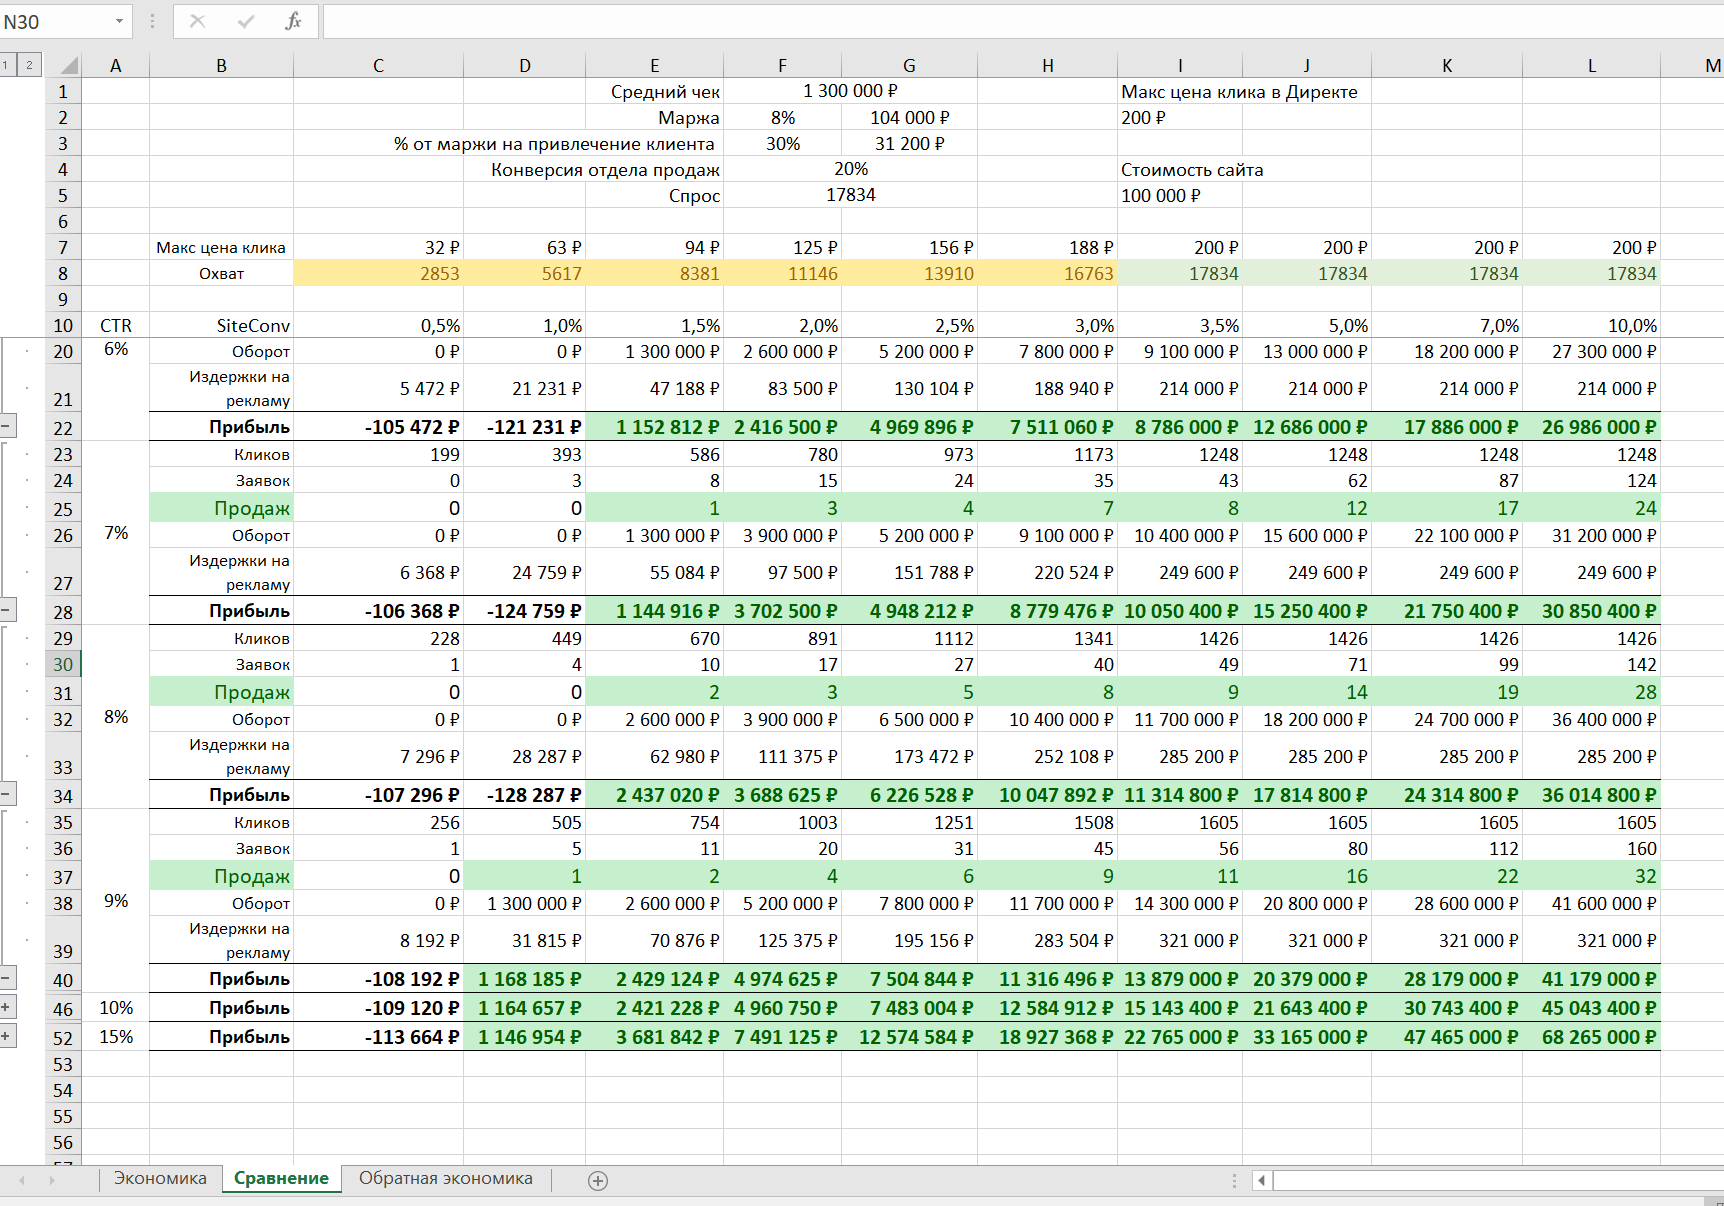Click the next sheet scroll arrow
The height and width of the screenshot is (1206, 1724).
pyautogui.click(x=52, y=1180)
